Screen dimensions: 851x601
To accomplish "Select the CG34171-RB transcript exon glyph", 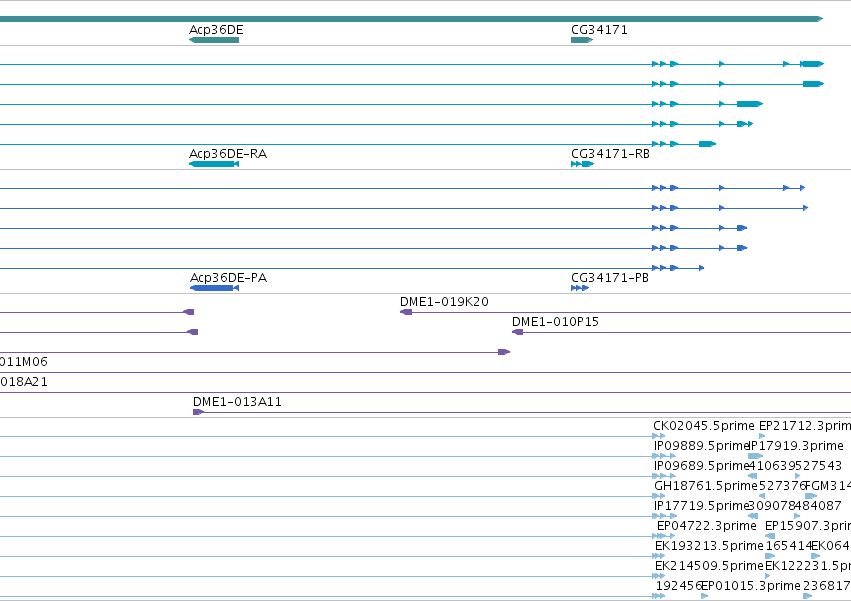I will (582, 164).
